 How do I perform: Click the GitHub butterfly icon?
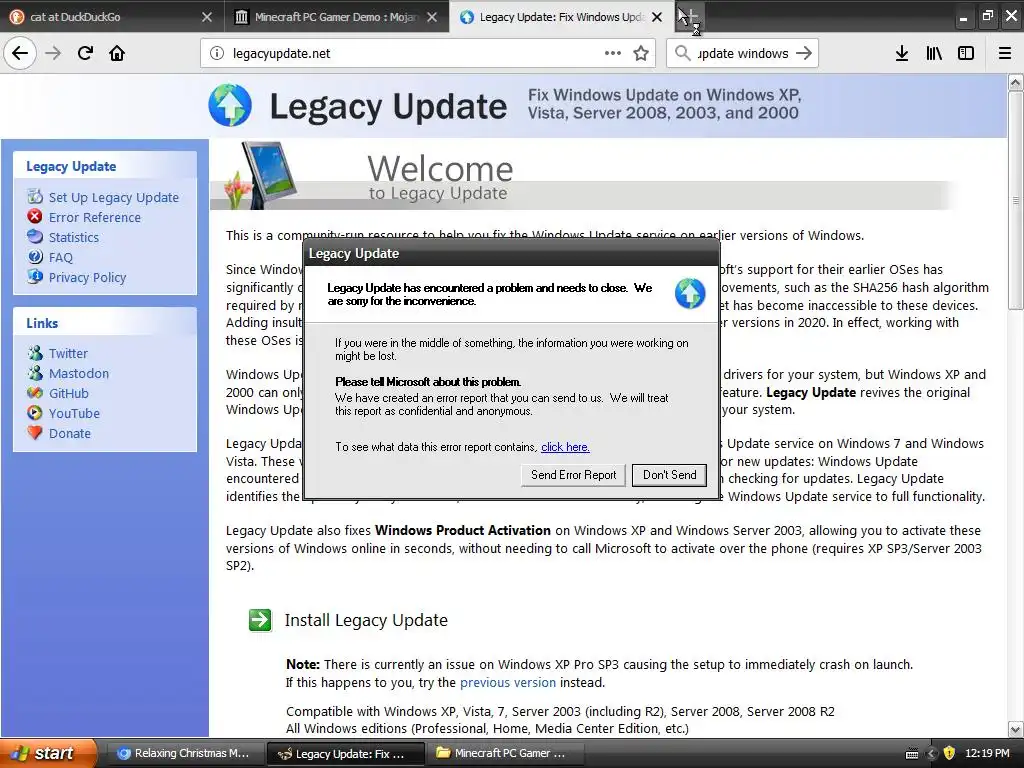[35, 392]
